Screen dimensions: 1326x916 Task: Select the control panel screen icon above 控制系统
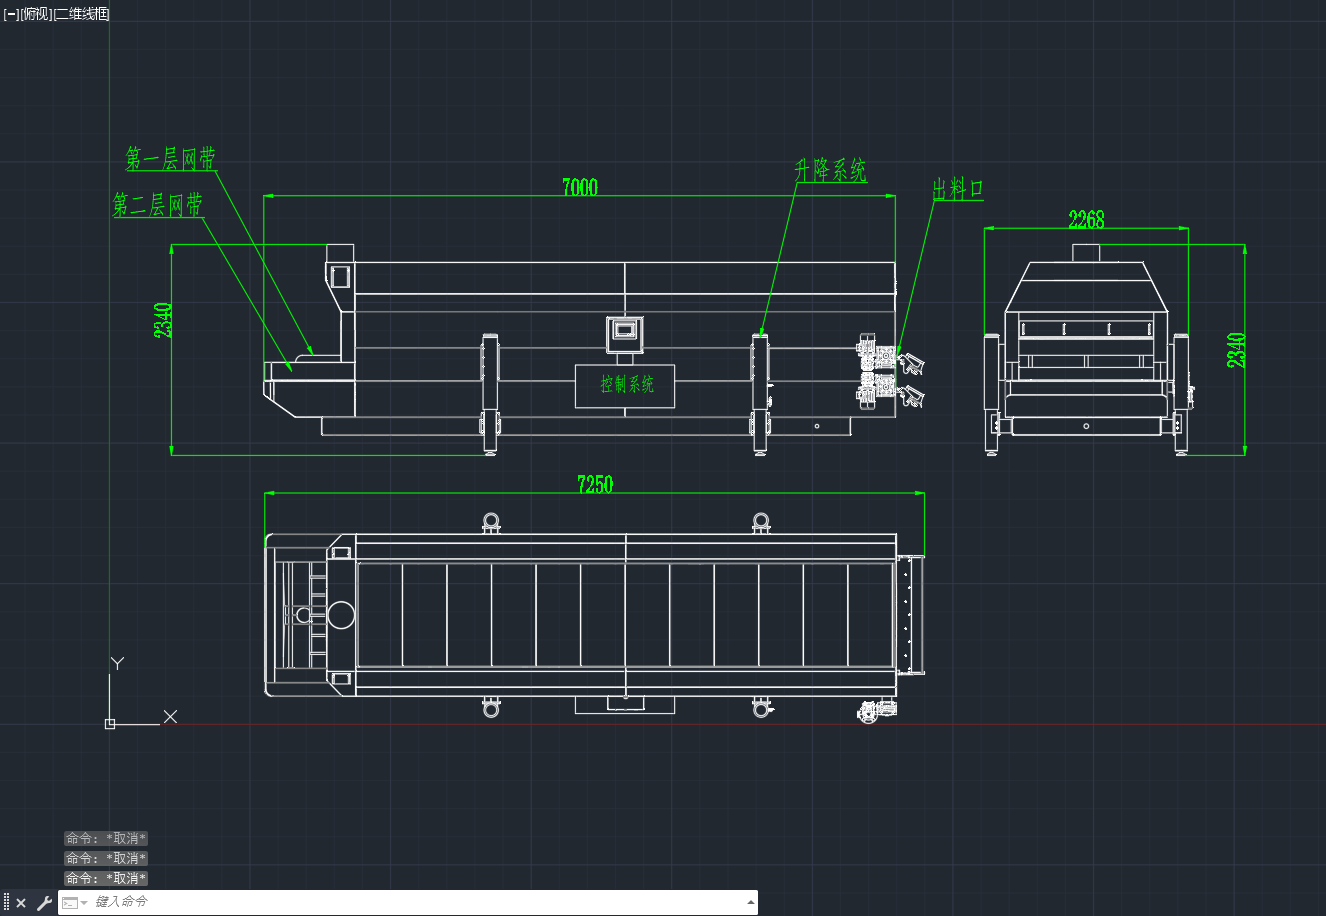point(625,328)
